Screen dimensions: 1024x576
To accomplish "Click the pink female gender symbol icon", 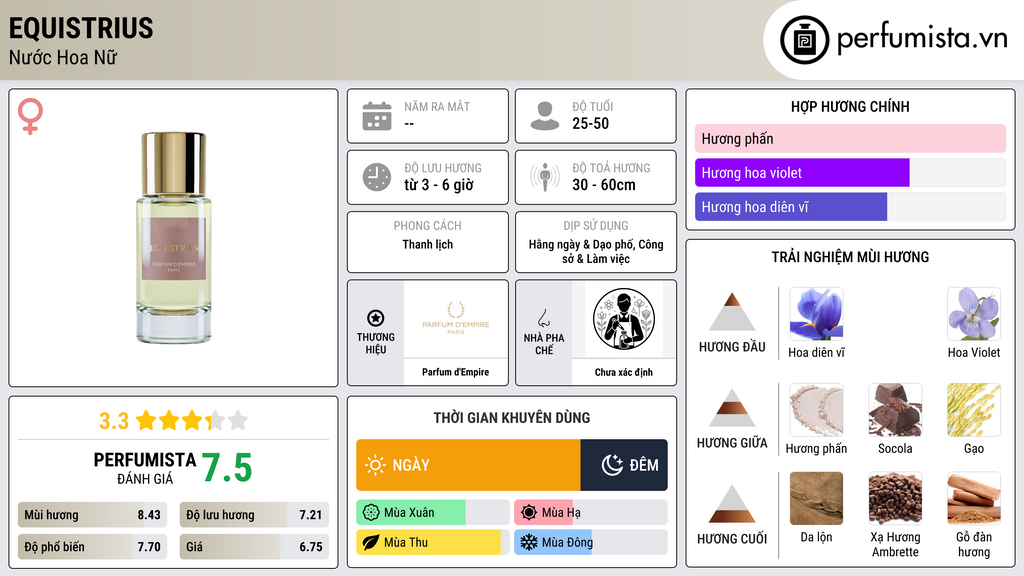I will point(30,116).
